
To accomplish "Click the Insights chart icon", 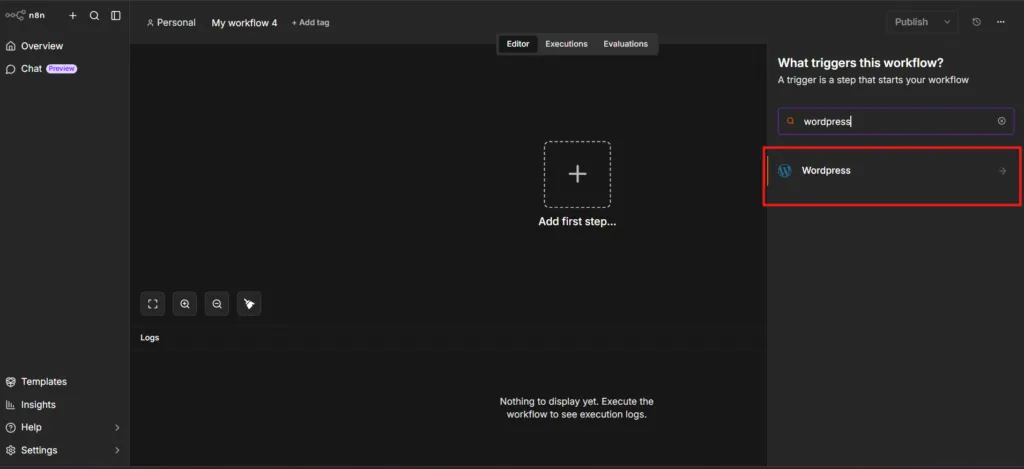I will coord(10,404).
